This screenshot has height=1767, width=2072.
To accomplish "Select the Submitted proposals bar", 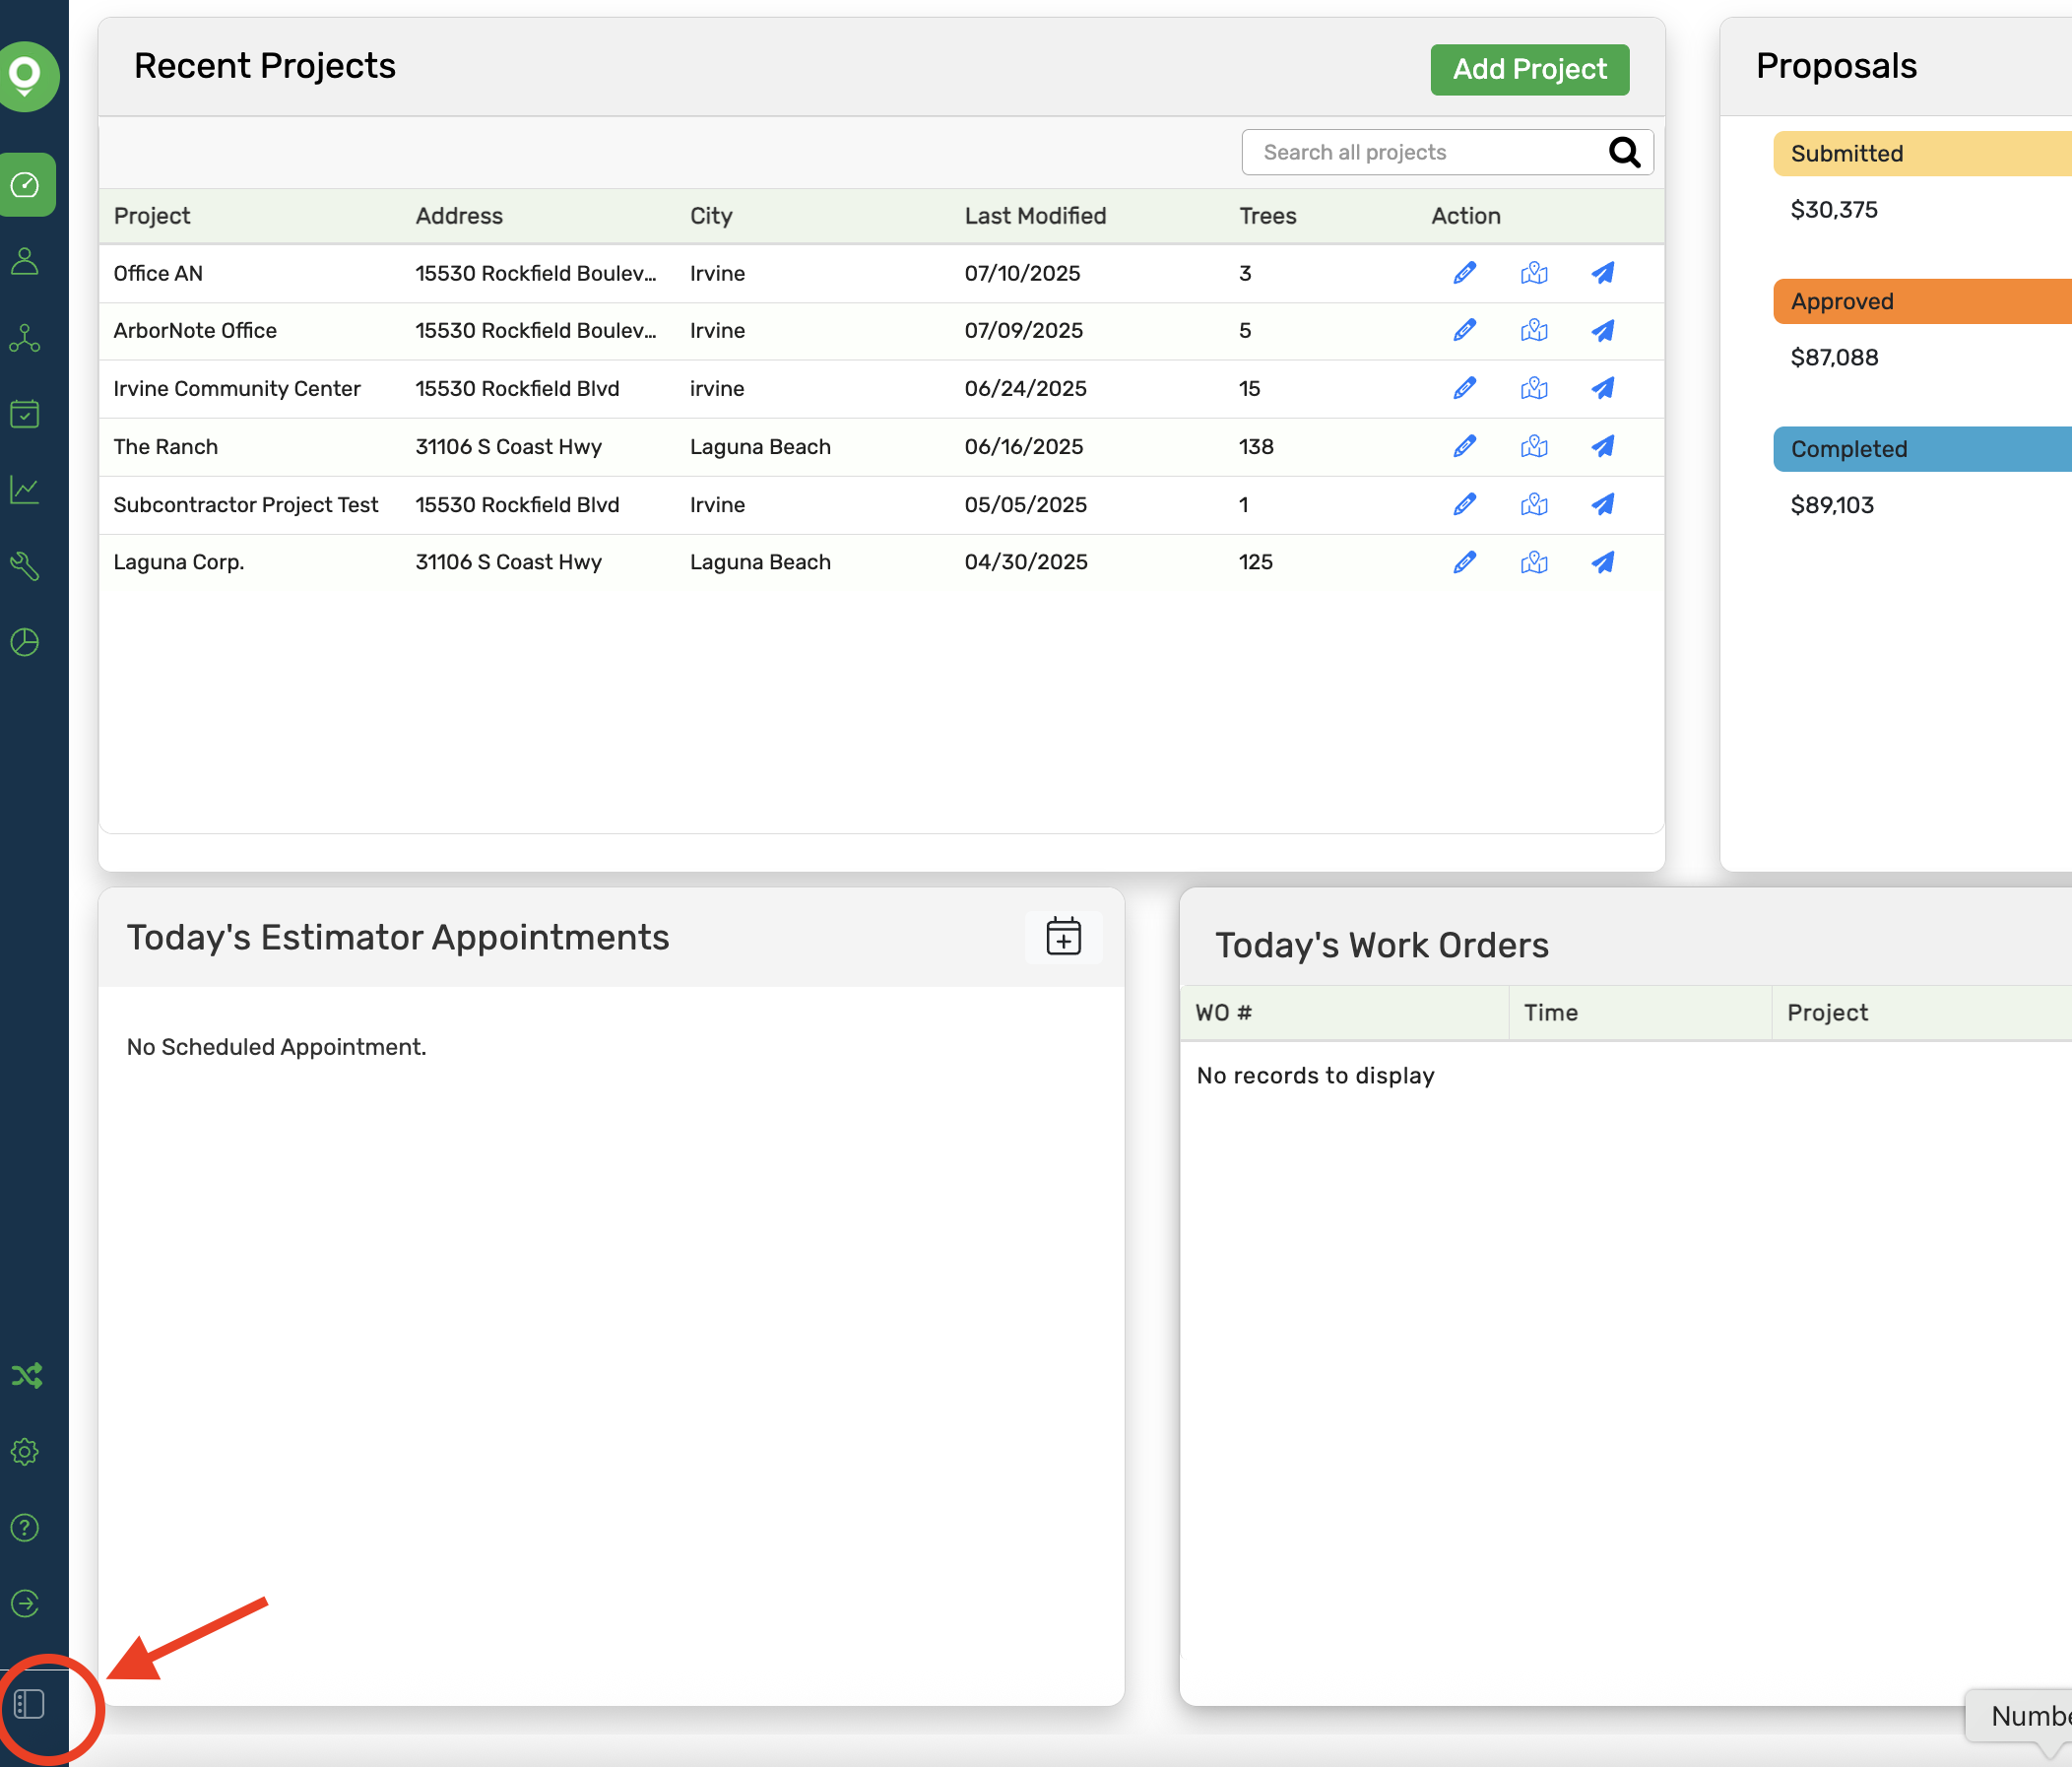I will tap(1922, 154).
